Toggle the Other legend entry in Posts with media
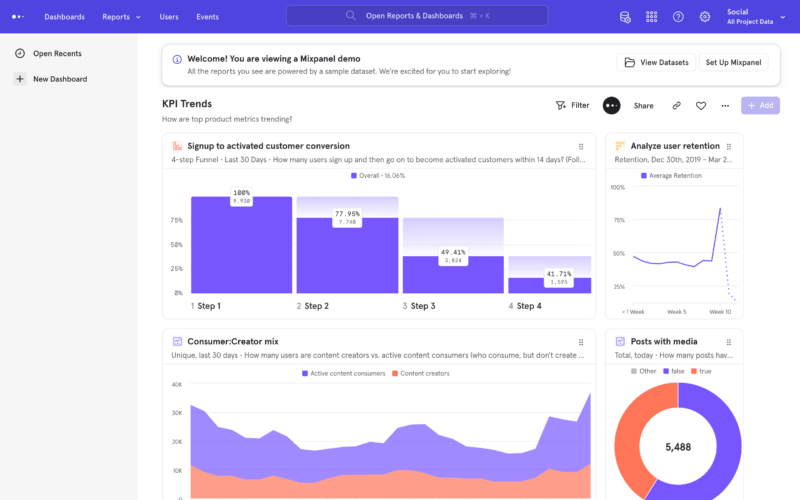This screenshot has height=500, width=800. [x=643, y=371]
